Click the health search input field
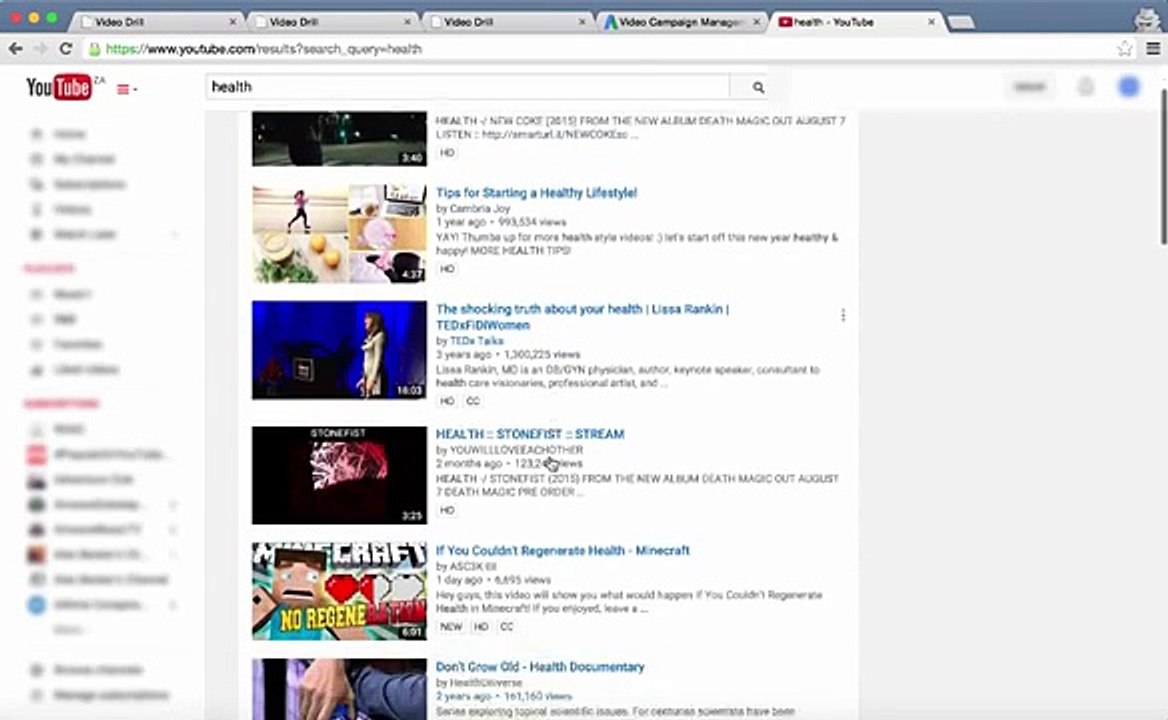Viewport: 1168px width, 720px height. click(x=468, y=87)
